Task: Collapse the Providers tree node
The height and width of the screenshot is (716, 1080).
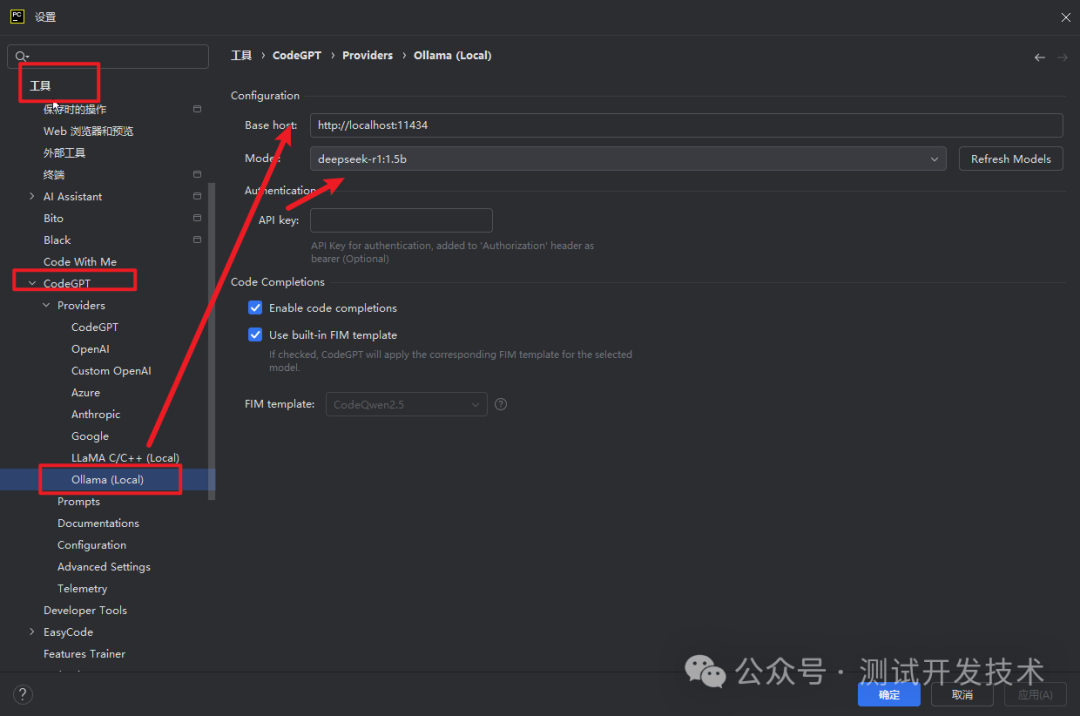Action: (46, 305)
